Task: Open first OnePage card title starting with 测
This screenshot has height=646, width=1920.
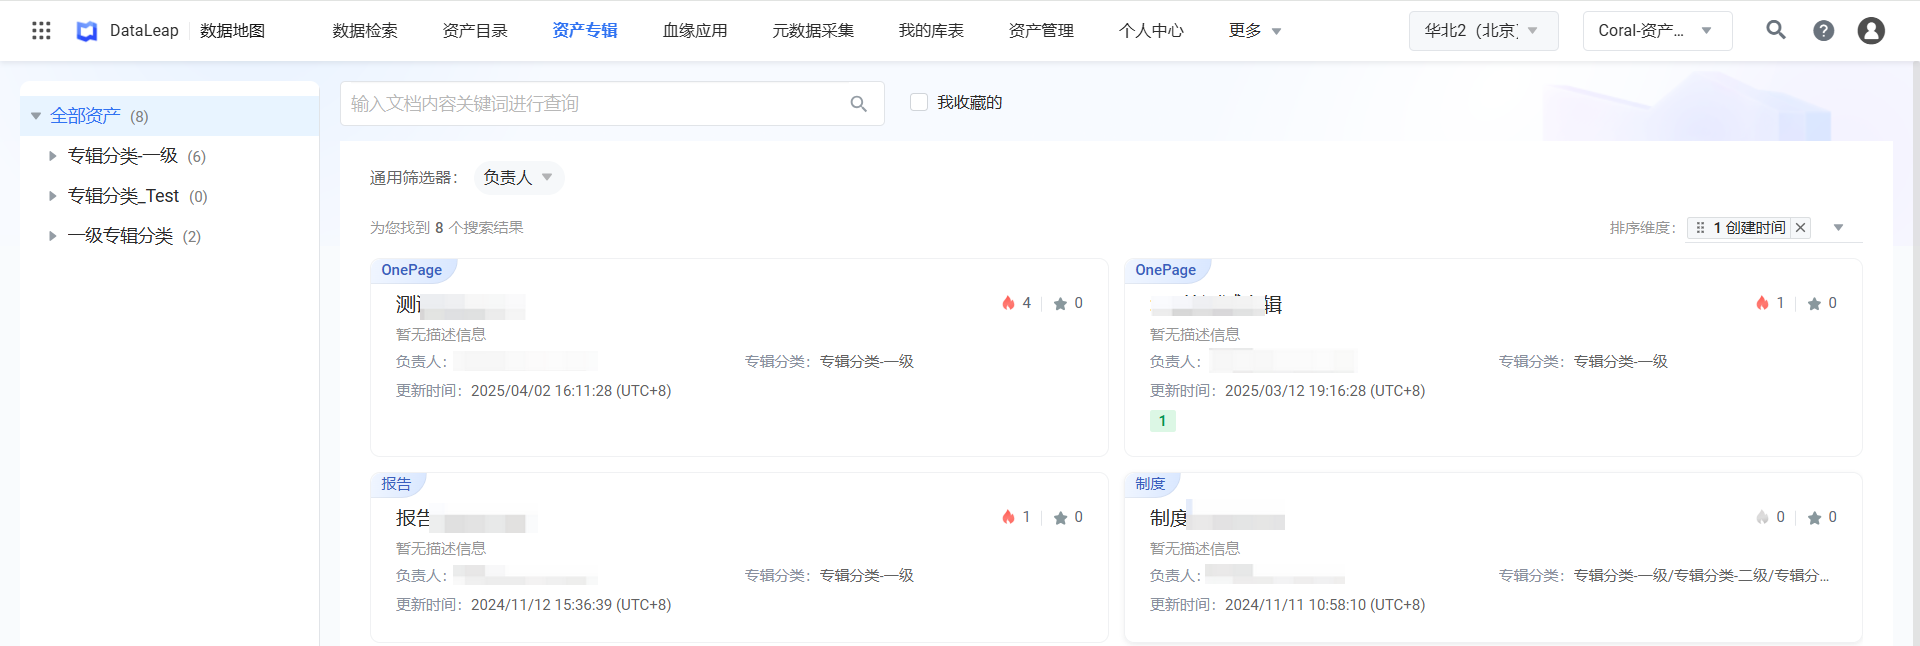Action: click(x=460, y=305)
